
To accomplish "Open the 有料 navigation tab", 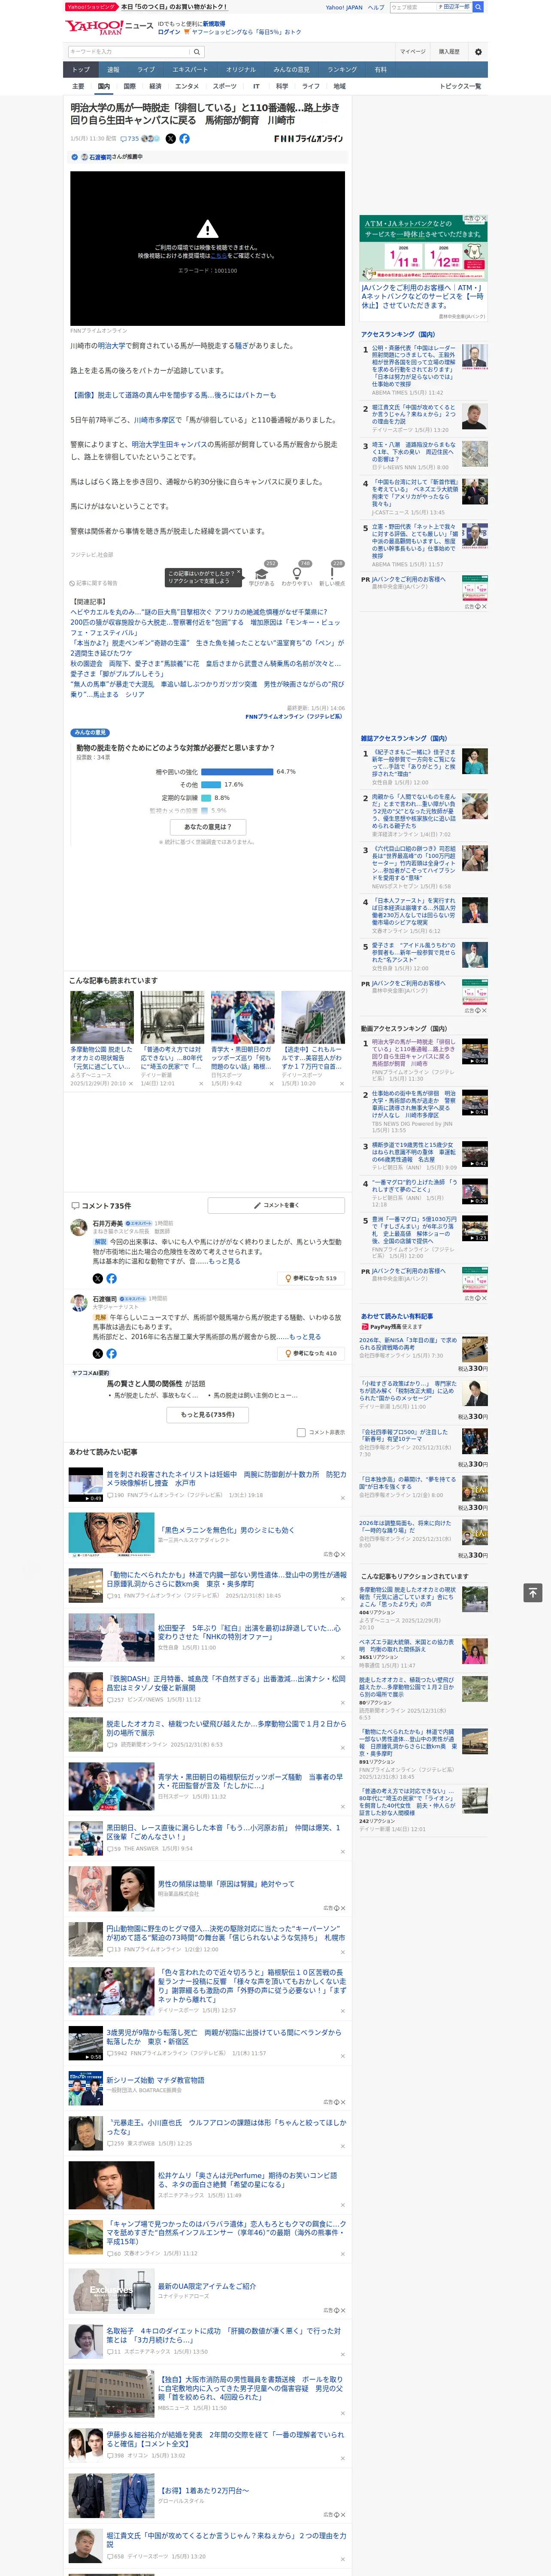I will click(x=380, y=70).
